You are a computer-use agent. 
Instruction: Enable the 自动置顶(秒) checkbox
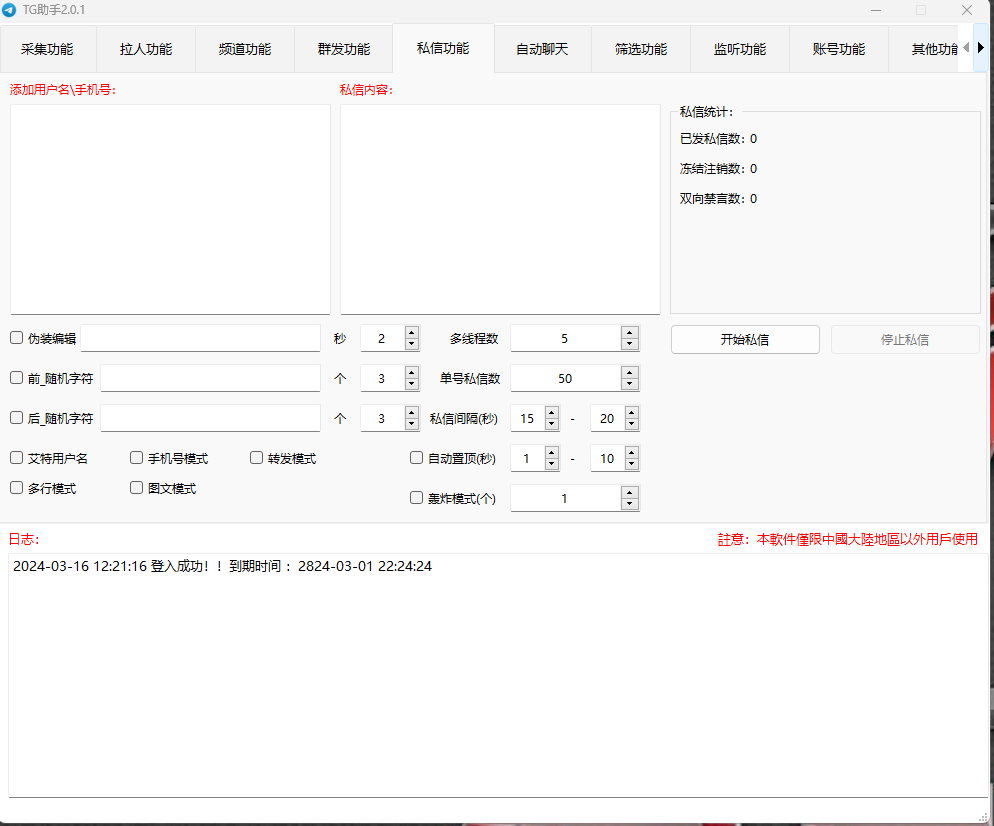pyautogui.click(x=417, y=458)
